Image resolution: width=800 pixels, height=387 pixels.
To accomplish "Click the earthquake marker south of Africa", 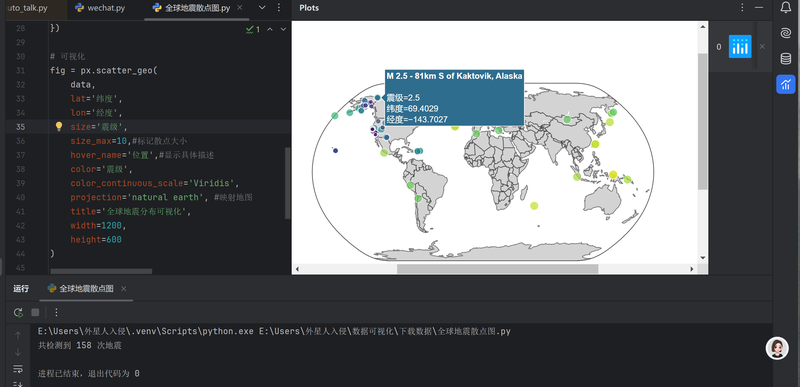I will coord(534,205).
